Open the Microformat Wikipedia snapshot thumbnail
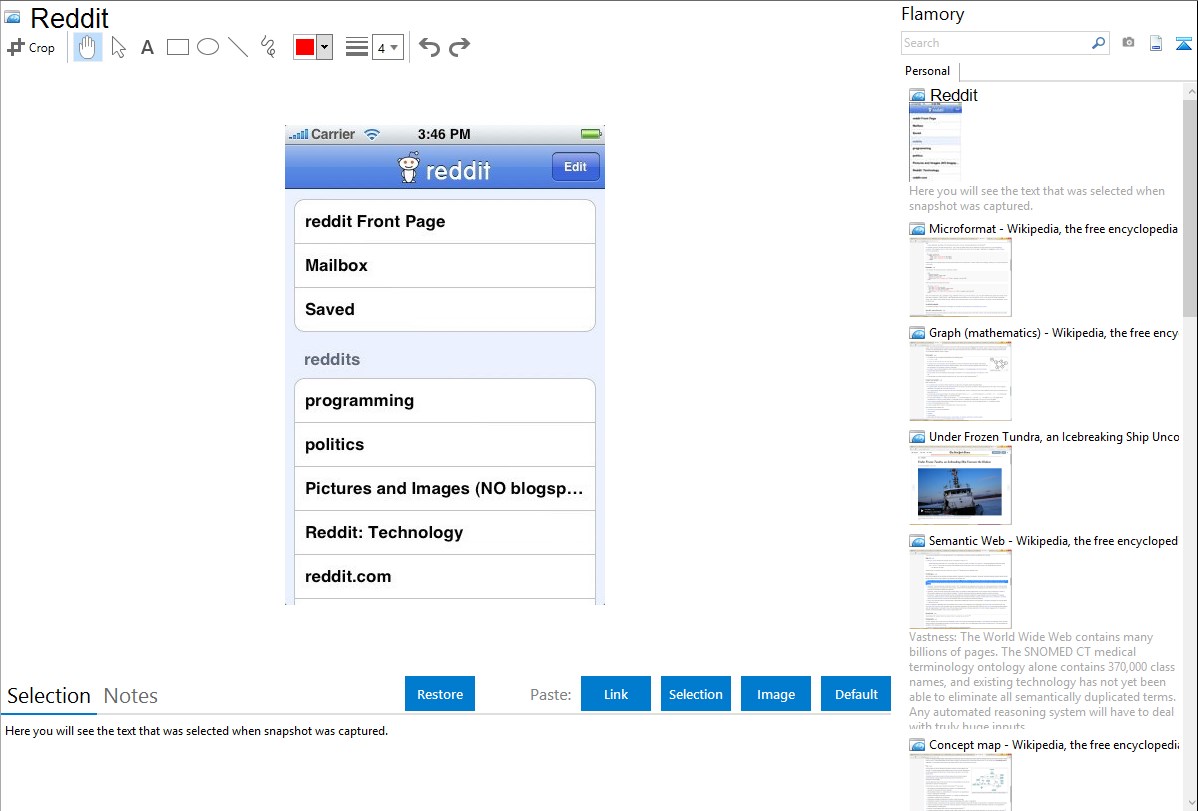This screenshot has height=811, width=1198. 960,277
